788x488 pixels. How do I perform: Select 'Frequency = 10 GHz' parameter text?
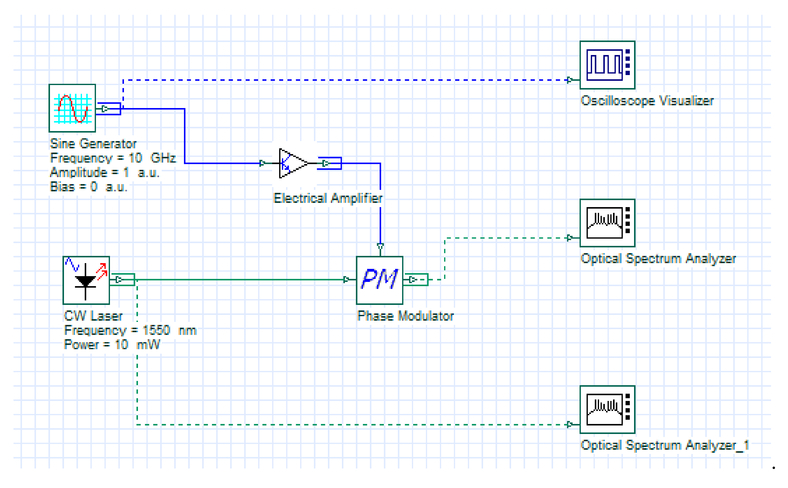tap(113, 158)
